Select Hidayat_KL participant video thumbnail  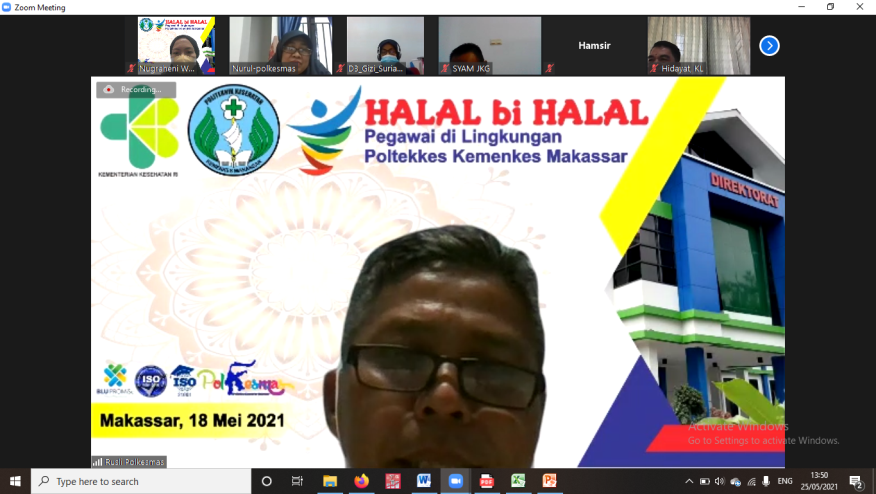click(699, 46)
